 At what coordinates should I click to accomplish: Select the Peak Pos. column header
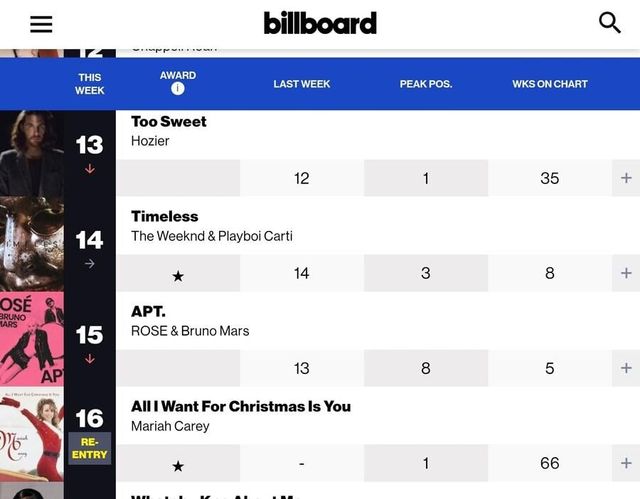425,84
